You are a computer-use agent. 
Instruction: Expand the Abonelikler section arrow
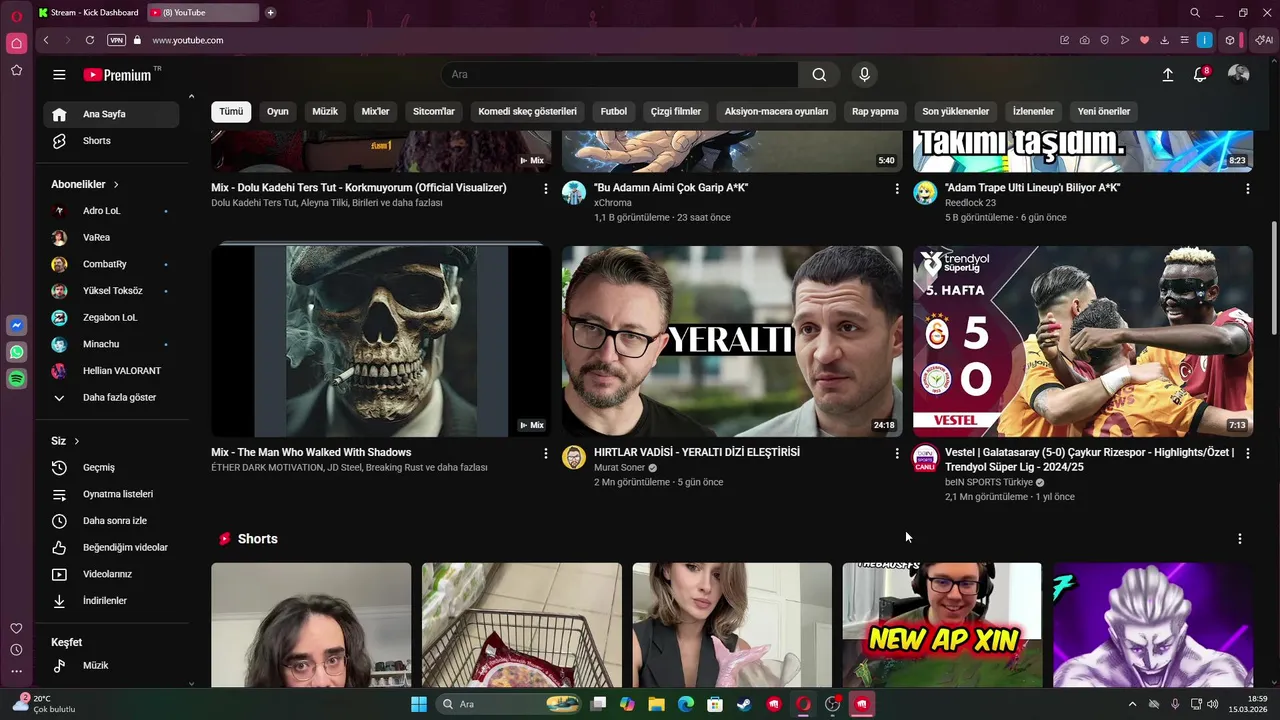click(116, 185)
